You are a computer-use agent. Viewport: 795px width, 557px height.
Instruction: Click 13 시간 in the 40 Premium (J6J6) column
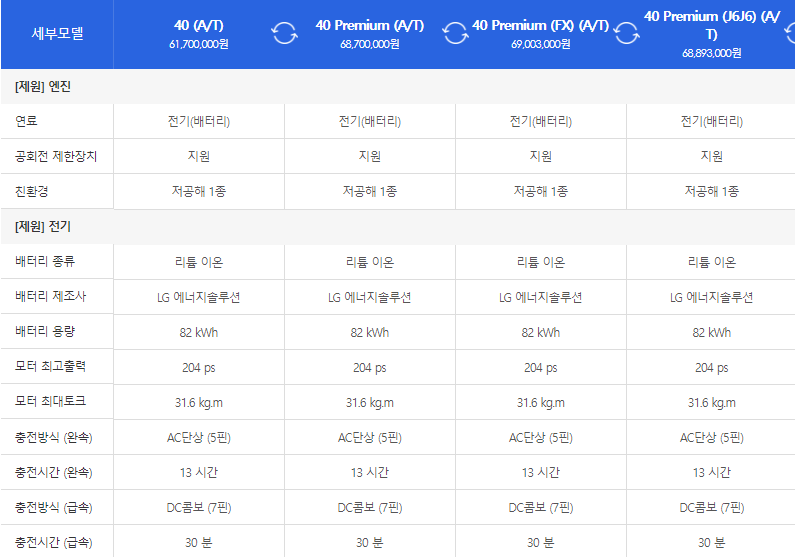712,472
